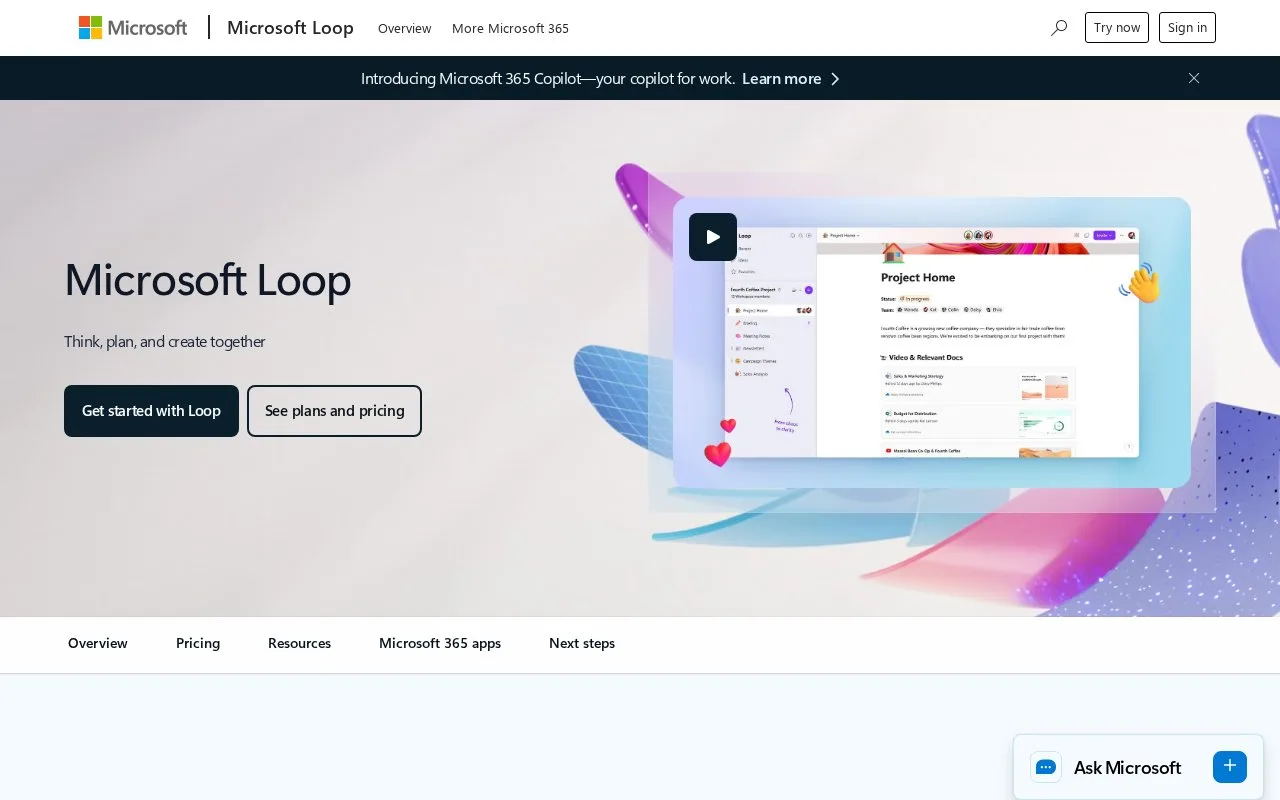The width and height of the screenshot is (1280, 800).
Task: Click the Loop app preview thumbnail
Action: 932,343
